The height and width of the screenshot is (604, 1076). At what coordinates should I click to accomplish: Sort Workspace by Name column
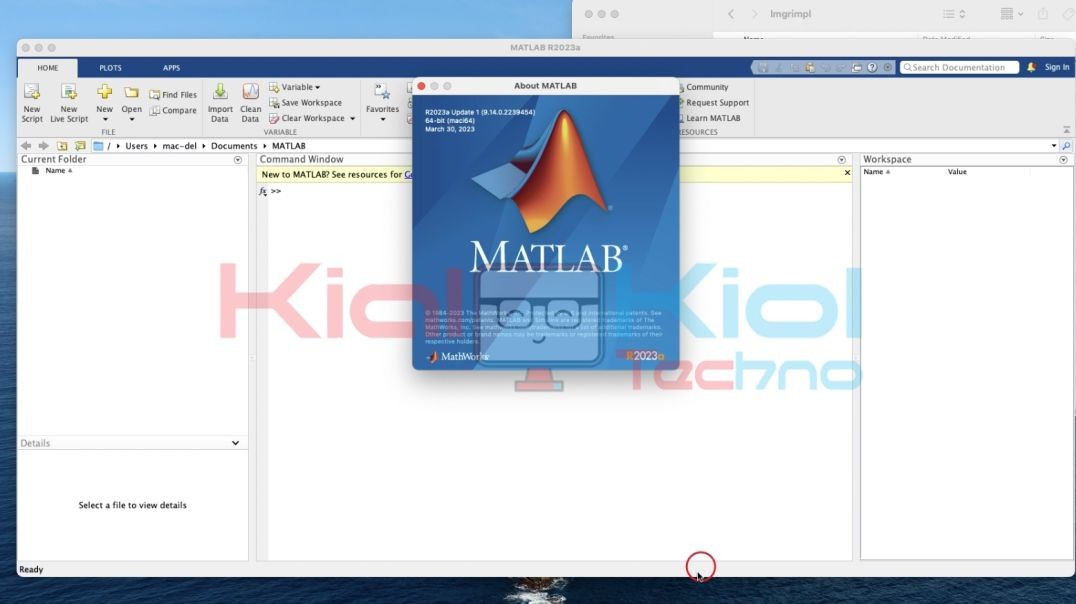(877, 172)
